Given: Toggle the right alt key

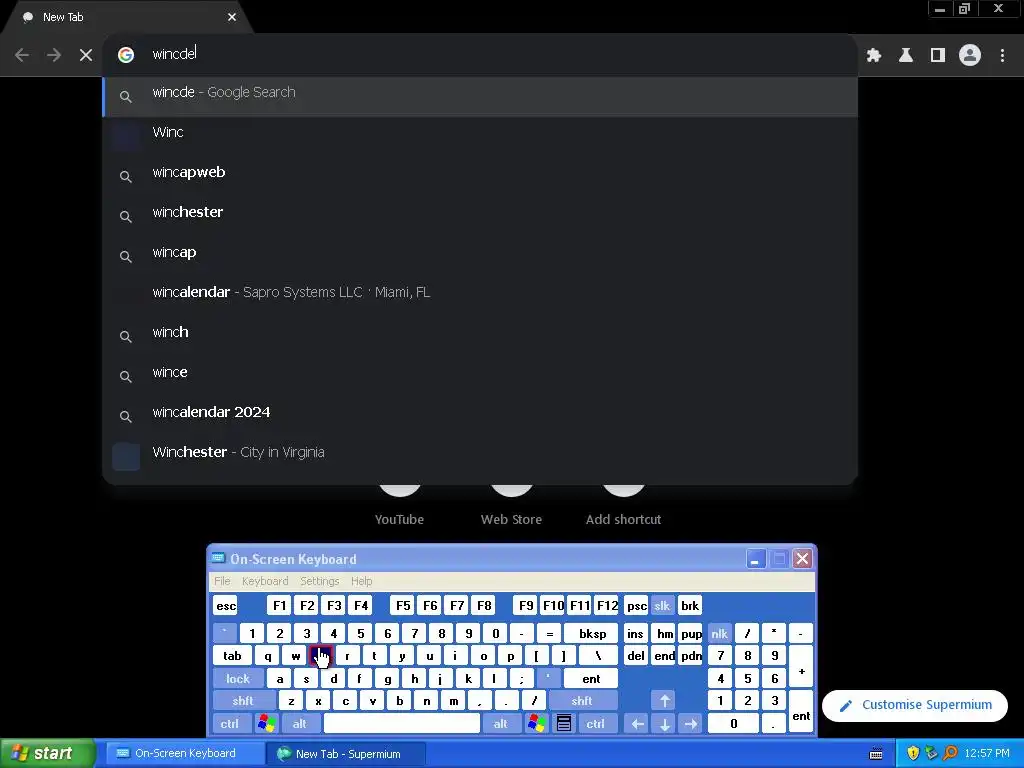Looking at the screenshot, I should 501,724.
